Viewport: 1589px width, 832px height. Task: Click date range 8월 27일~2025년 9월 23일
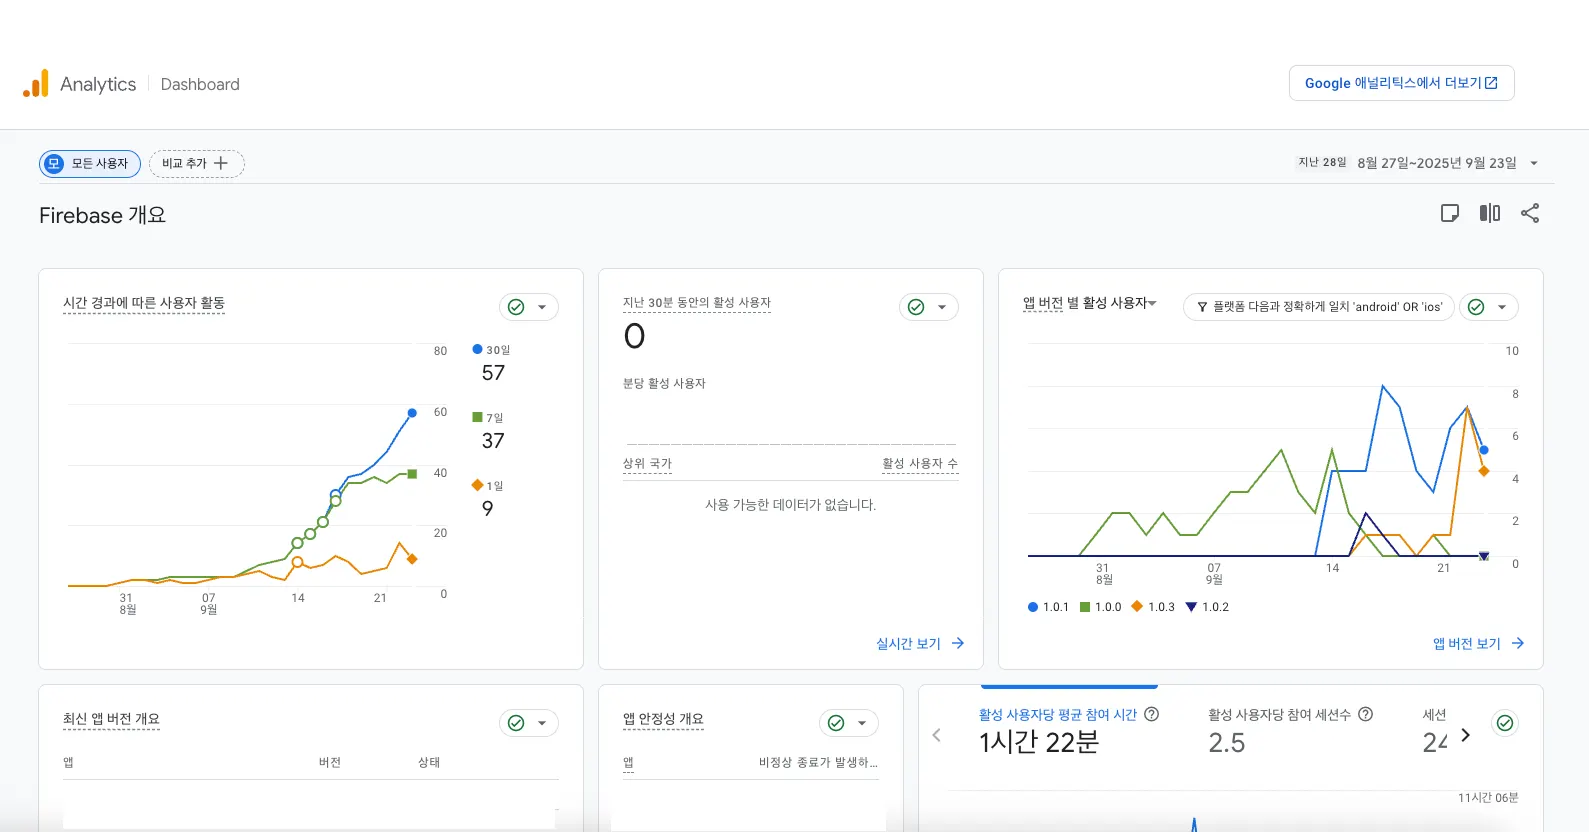click(x=1436, y=163)
